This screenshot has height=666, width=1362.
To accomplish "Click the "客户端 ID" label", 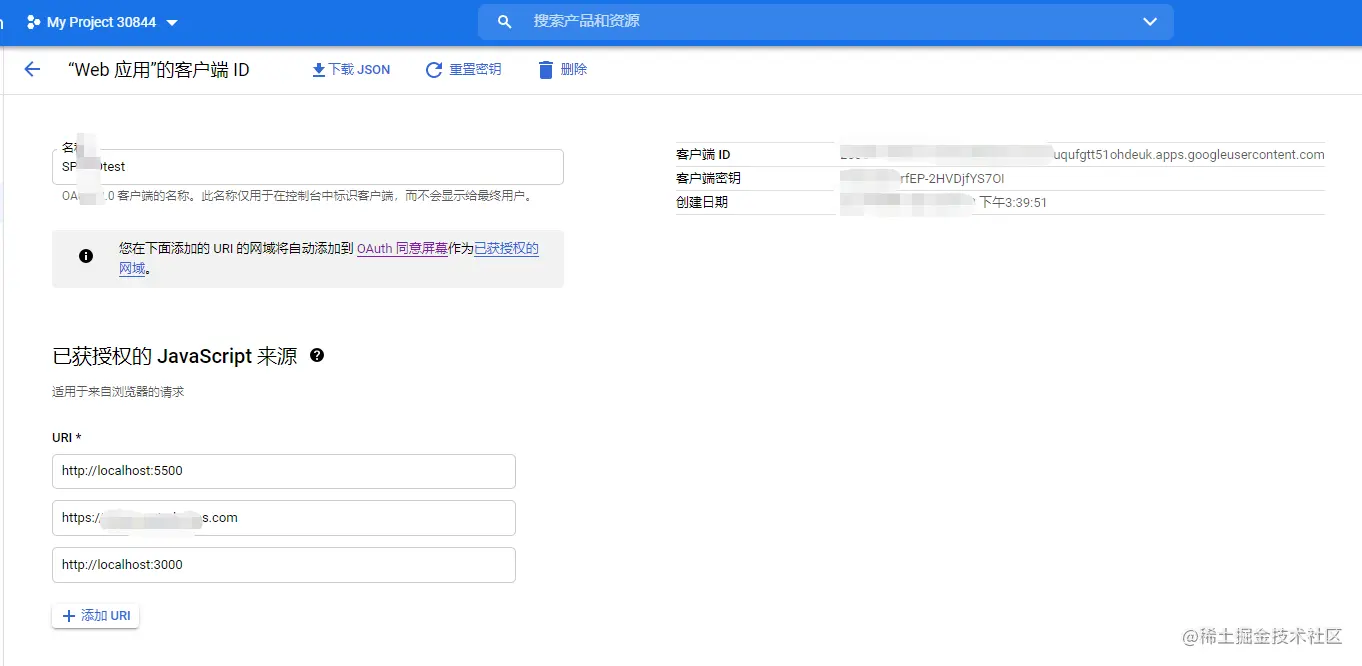I will point(703,154).
